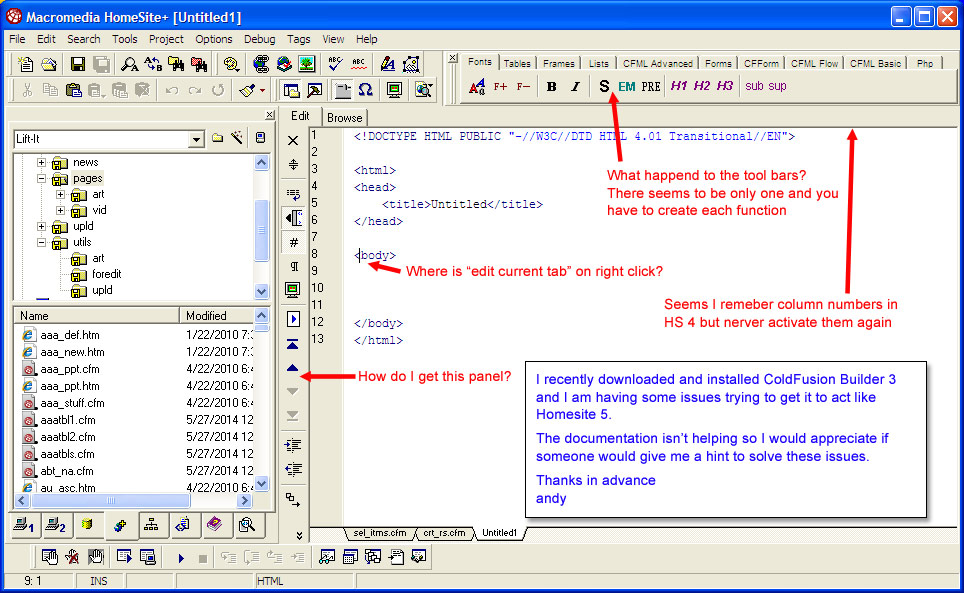Collapse the utils folder in the tree
This screenshot has height=593, width=964.
[x=41, y=242]
